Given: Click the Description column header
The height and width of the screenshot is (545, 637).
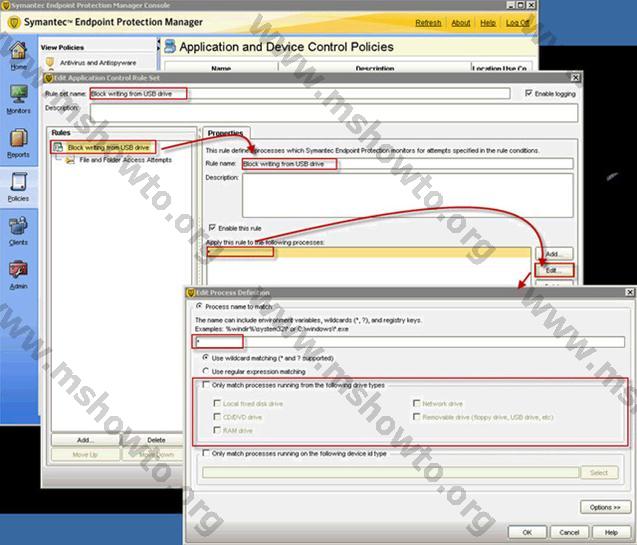Looking at the screenshot, I should click(x=375, y=68).
